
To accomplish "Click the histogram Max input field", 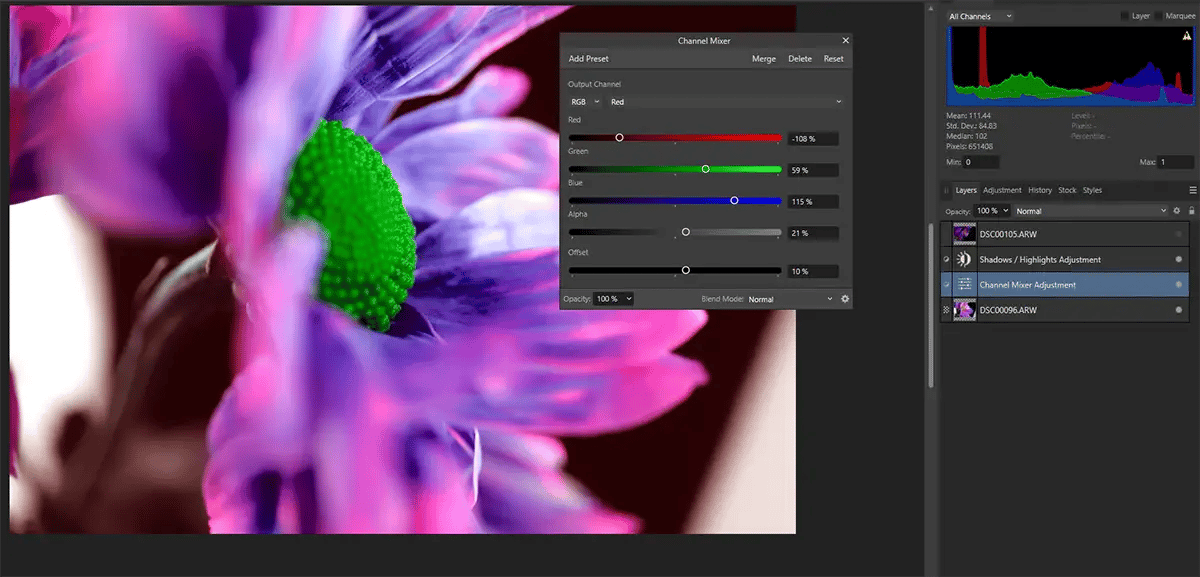I will (x=1176, y=162).
